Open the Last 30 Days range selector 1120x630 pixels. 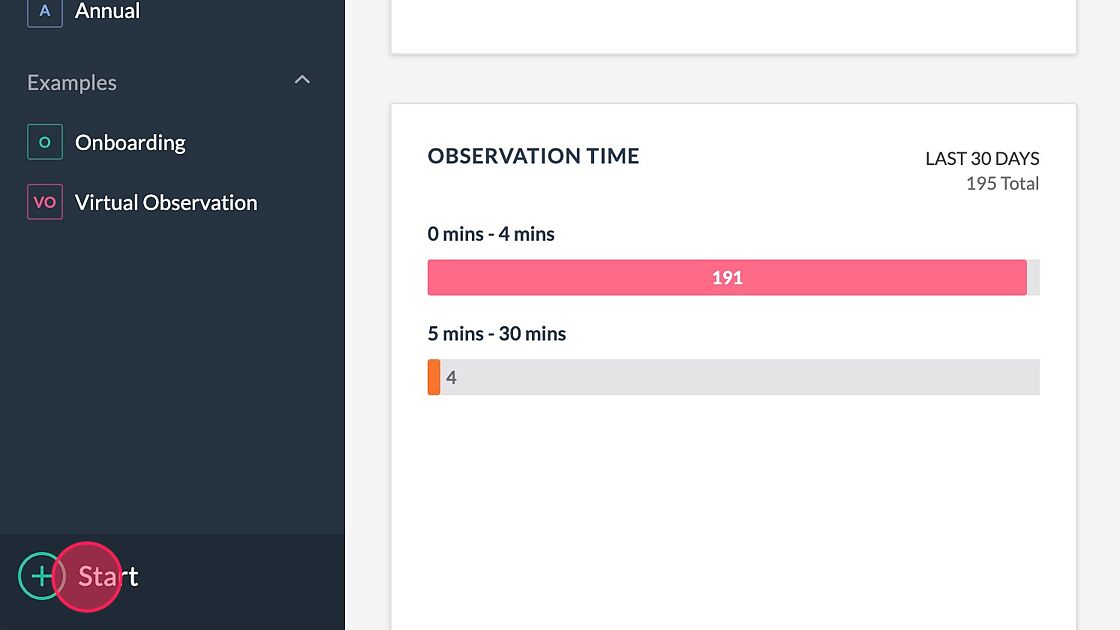point(981,158)
